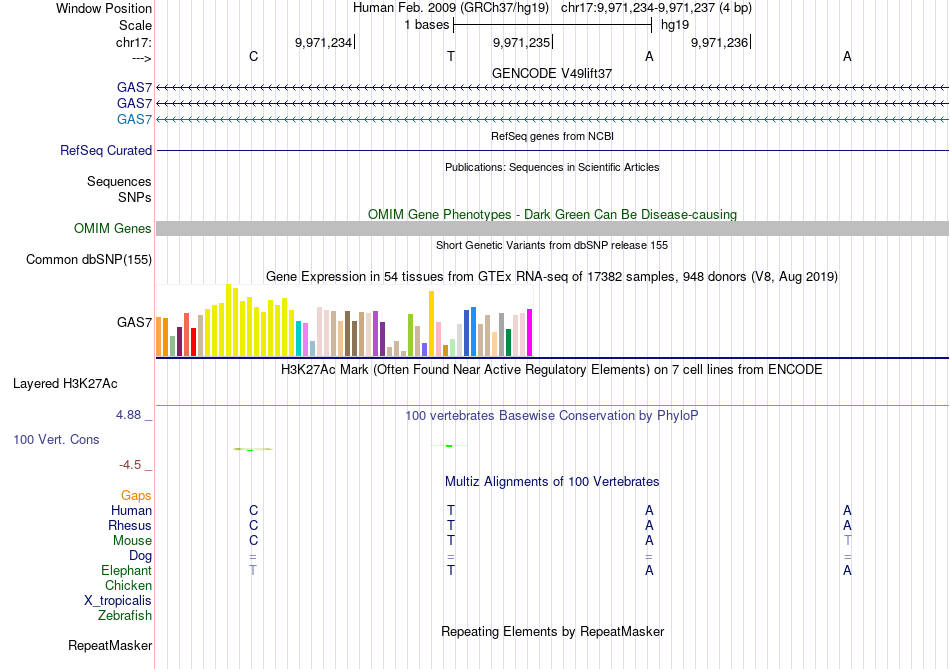Click the Common dbSNP(155) label
The image size is (950, 669).
pos(89,259)
